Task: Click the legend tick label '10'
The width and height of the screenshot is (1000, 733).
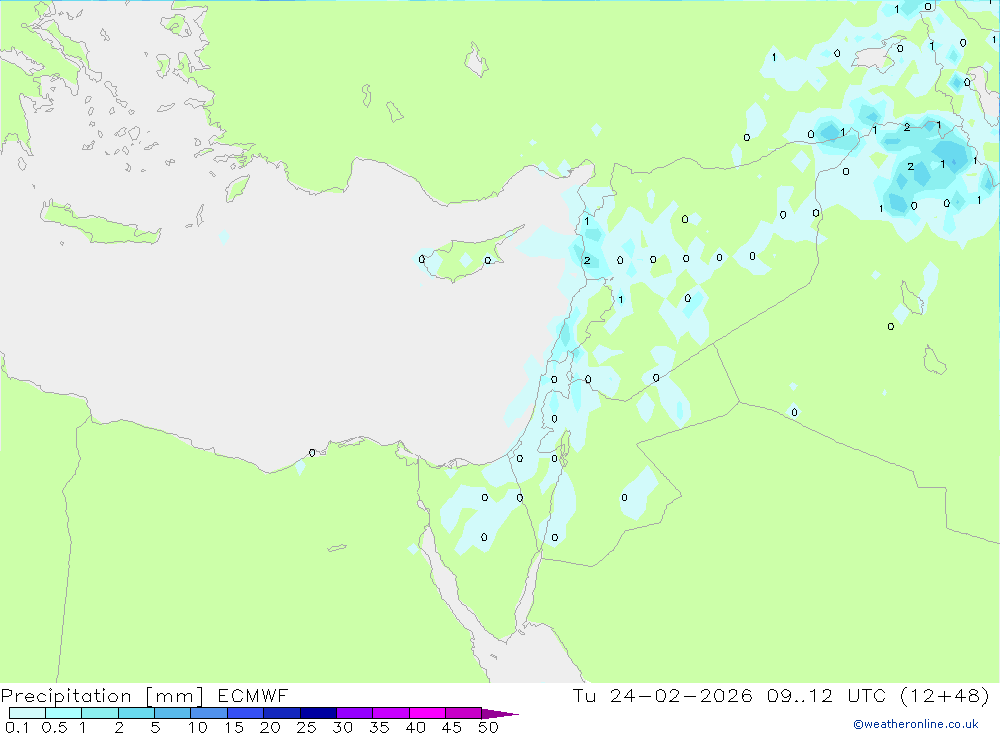Action: coord(198,727)
